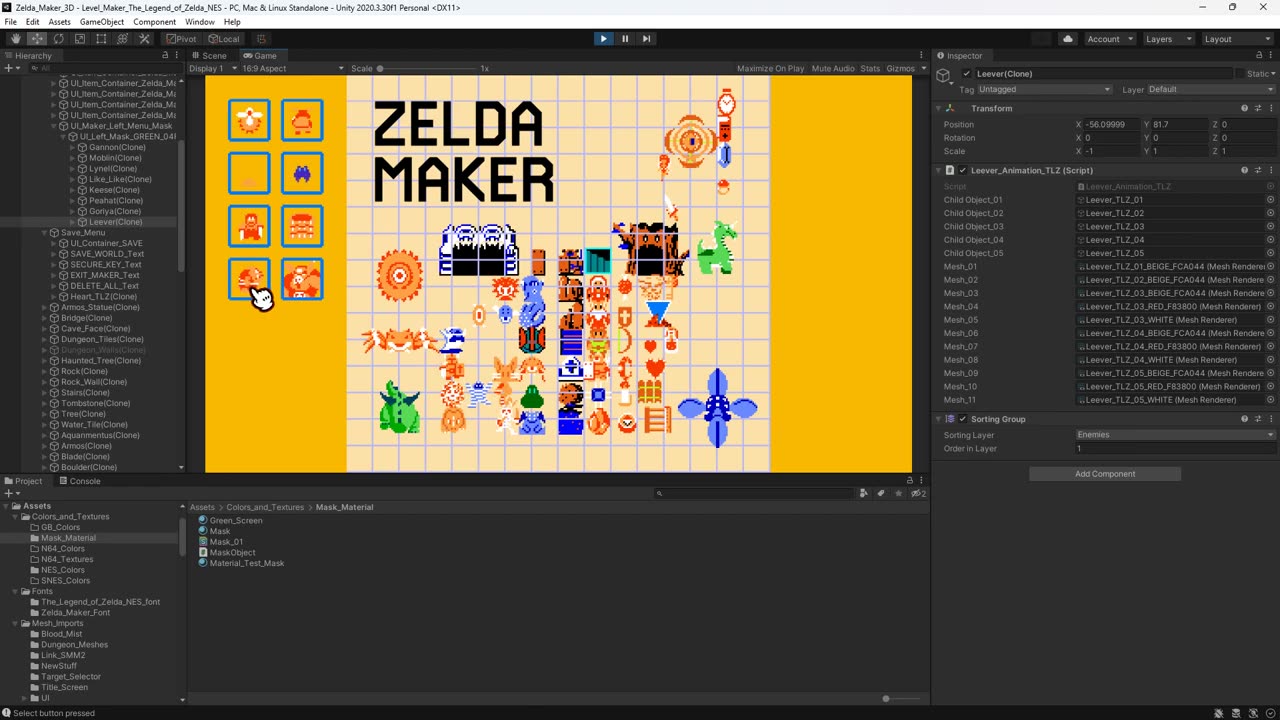Open the File menu

click(10, 22)
